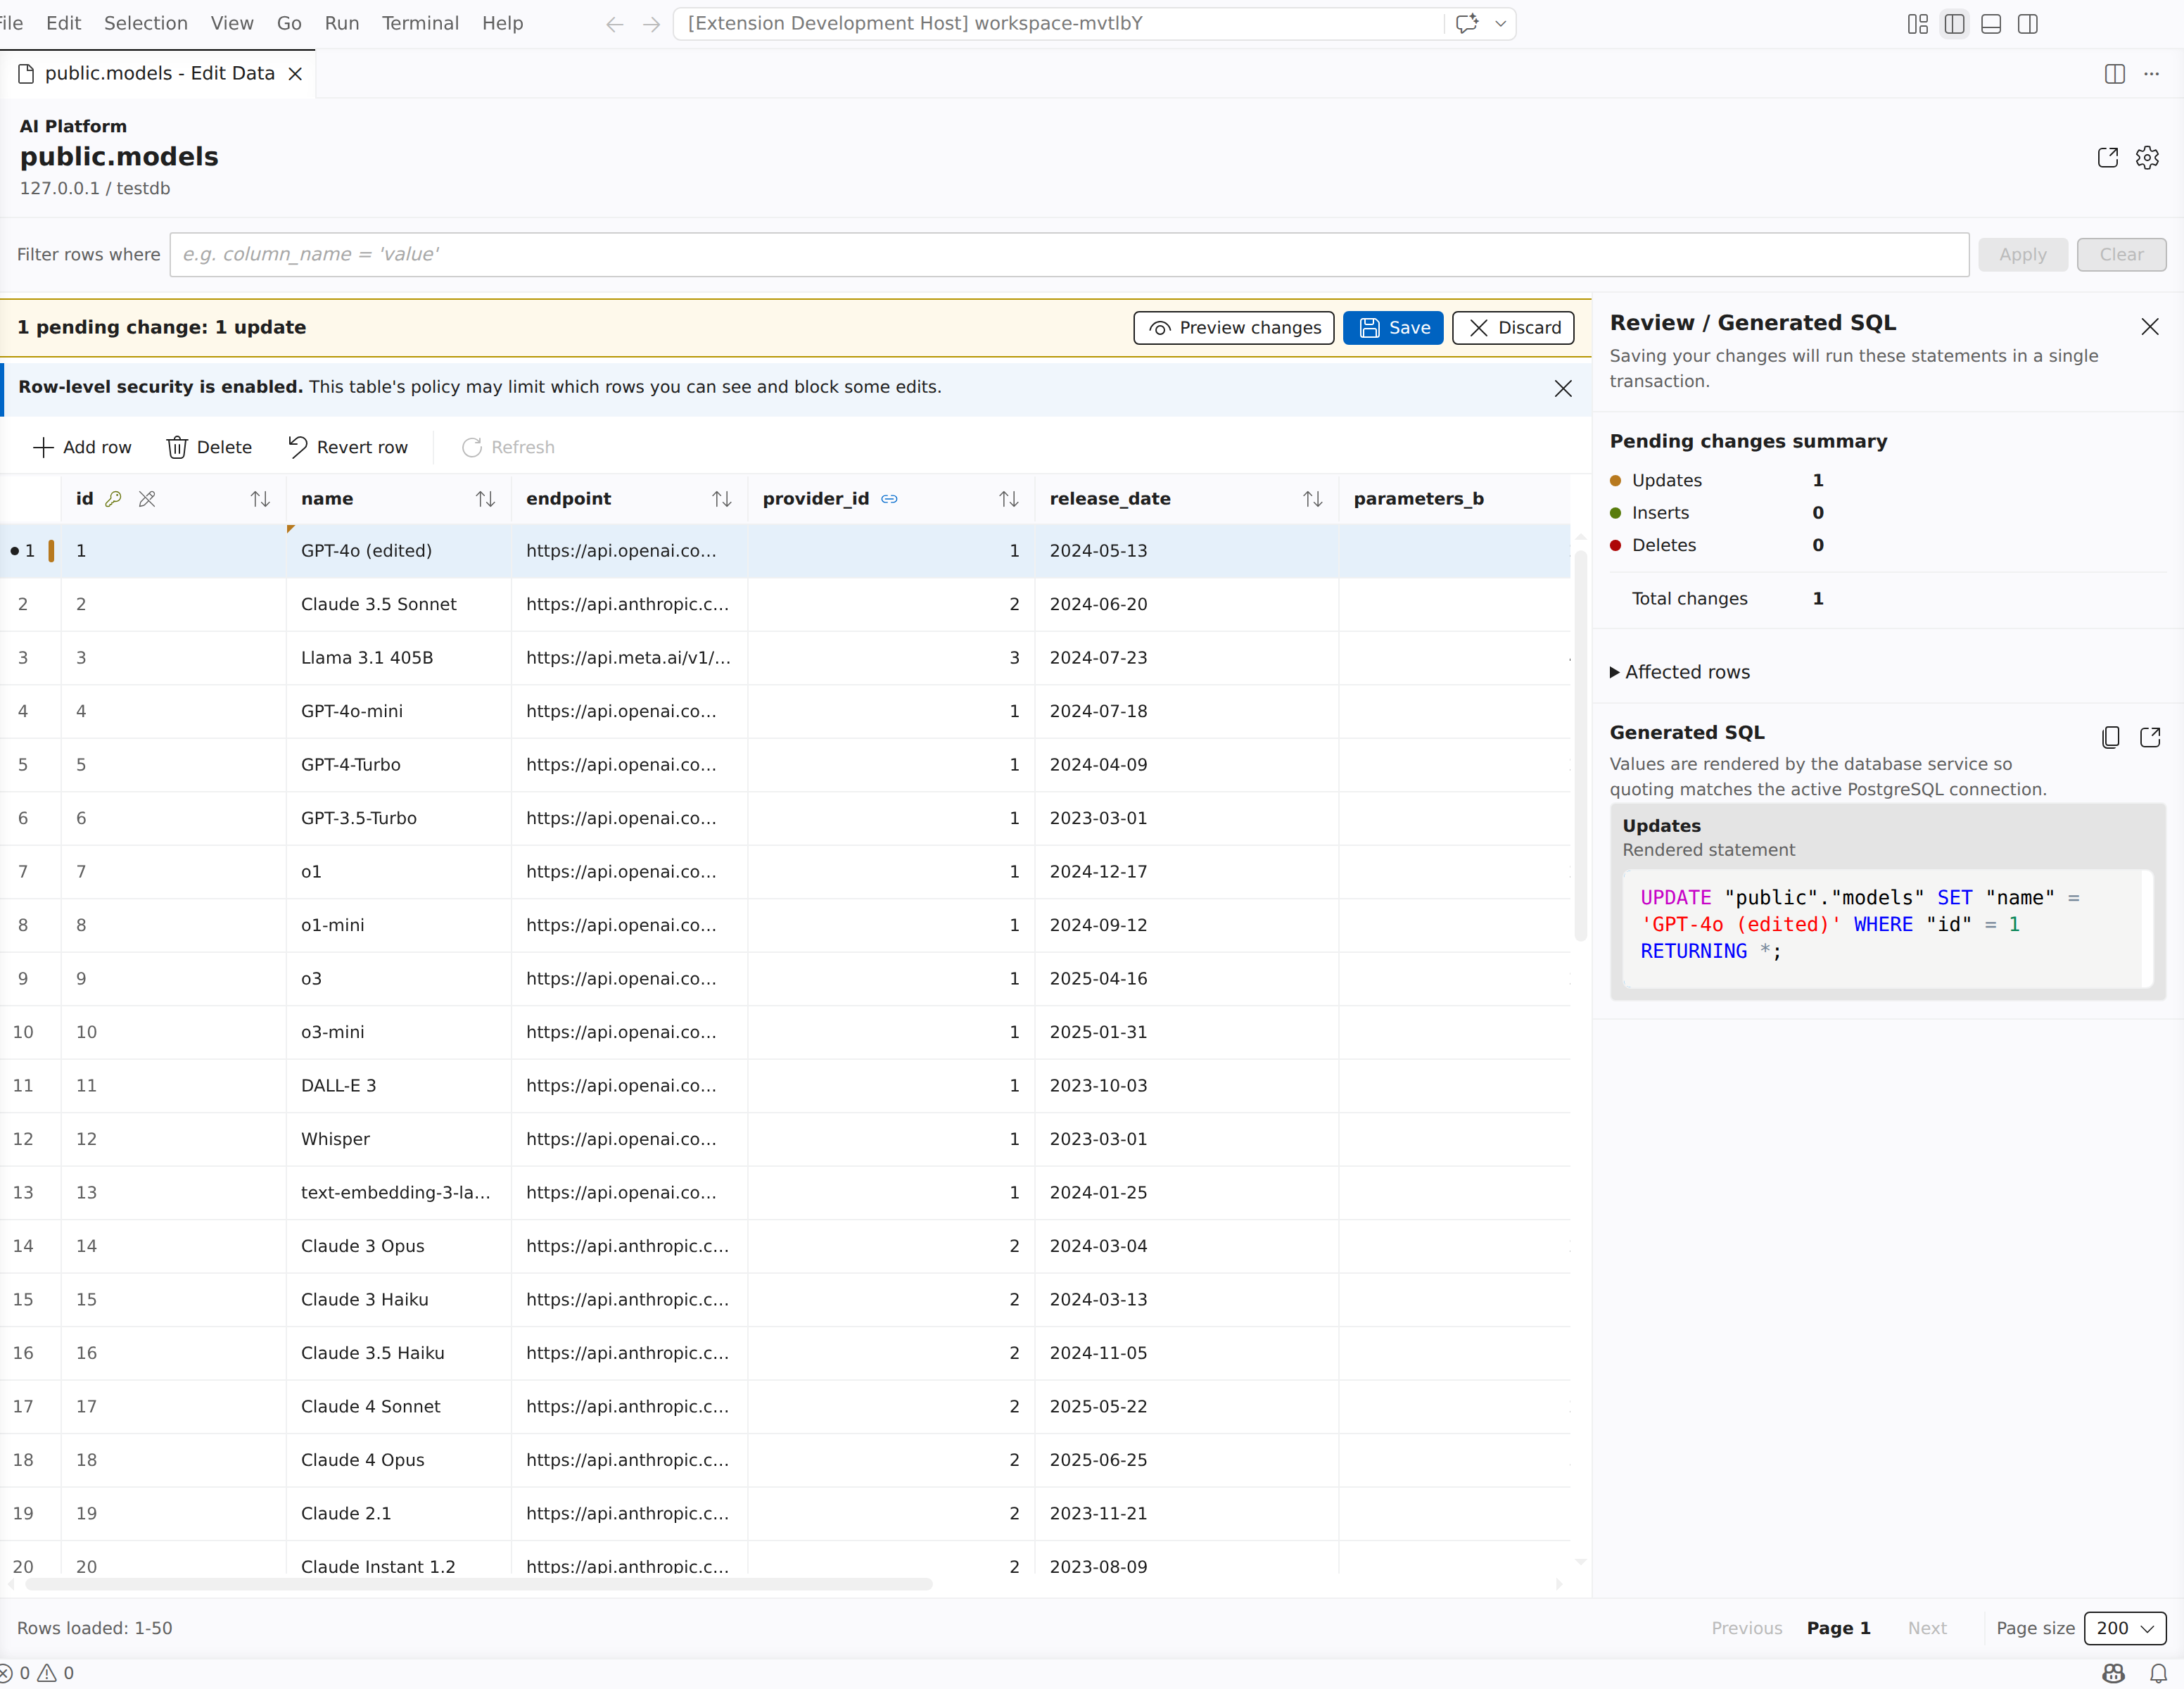Focus the Filter rows where input

pos(1069,255)
